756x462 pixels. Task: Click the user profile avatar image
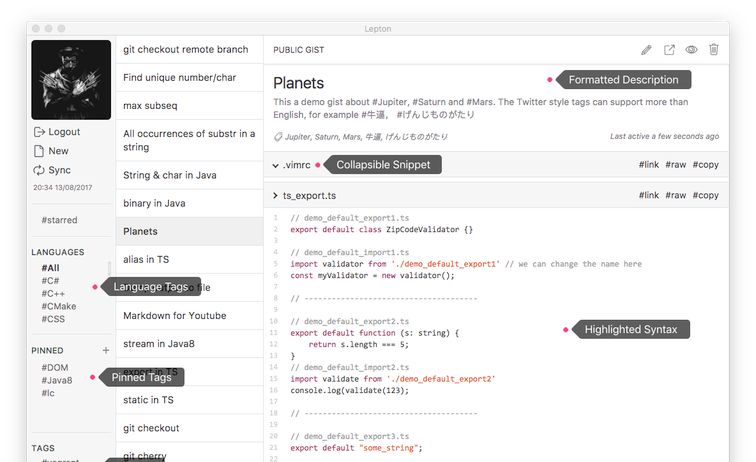click(69, 80)
